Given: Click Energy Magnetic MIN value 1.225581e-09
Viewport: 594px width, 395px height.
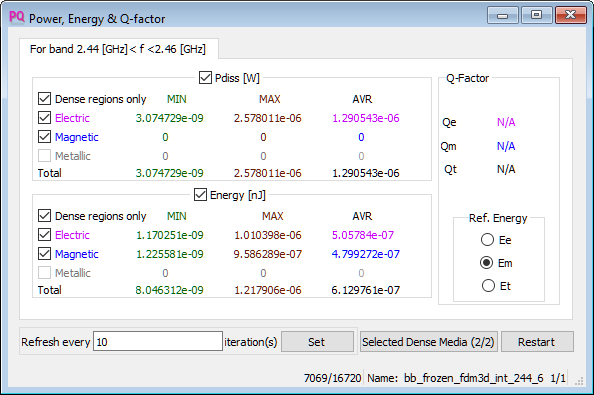Looking at the screenshot, I should [170, 254].
